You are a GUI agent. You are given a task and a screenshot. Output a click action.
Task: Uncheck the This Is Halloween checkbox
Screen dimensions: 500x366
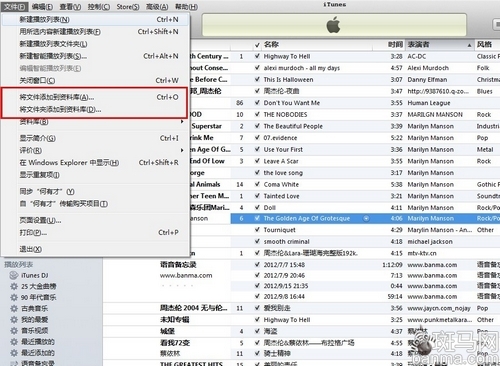point(257,79)
